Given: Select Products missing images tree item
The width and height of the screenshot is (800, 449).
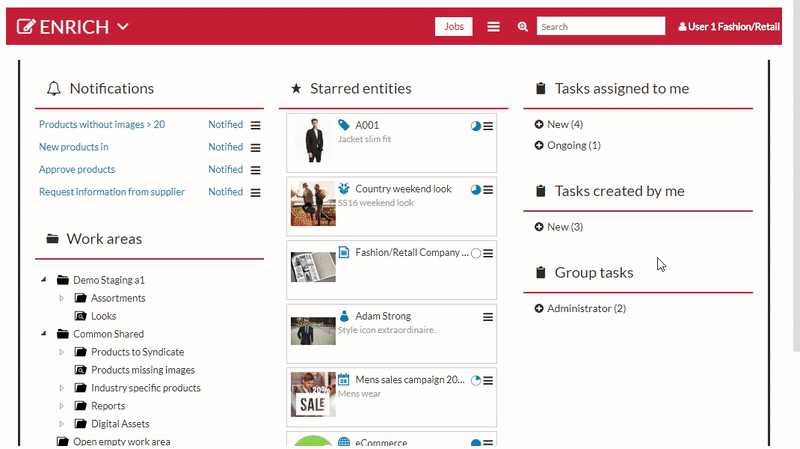Looking at the screenshot, I should coord(143,370).
